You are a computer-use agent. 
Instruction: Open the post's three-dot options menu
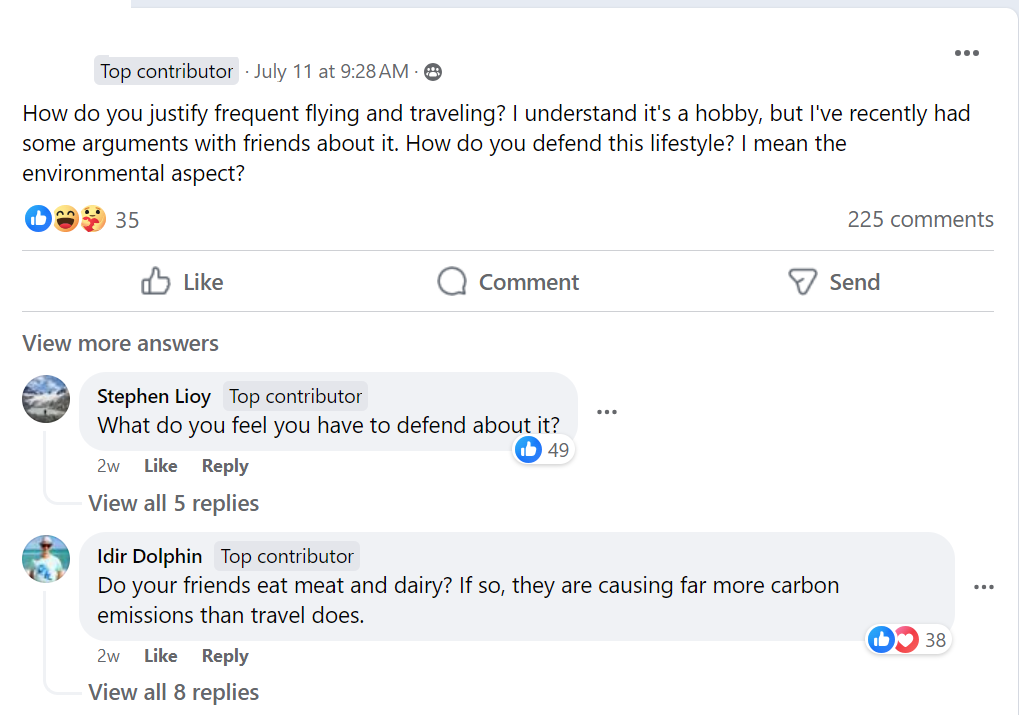point(966,53)
